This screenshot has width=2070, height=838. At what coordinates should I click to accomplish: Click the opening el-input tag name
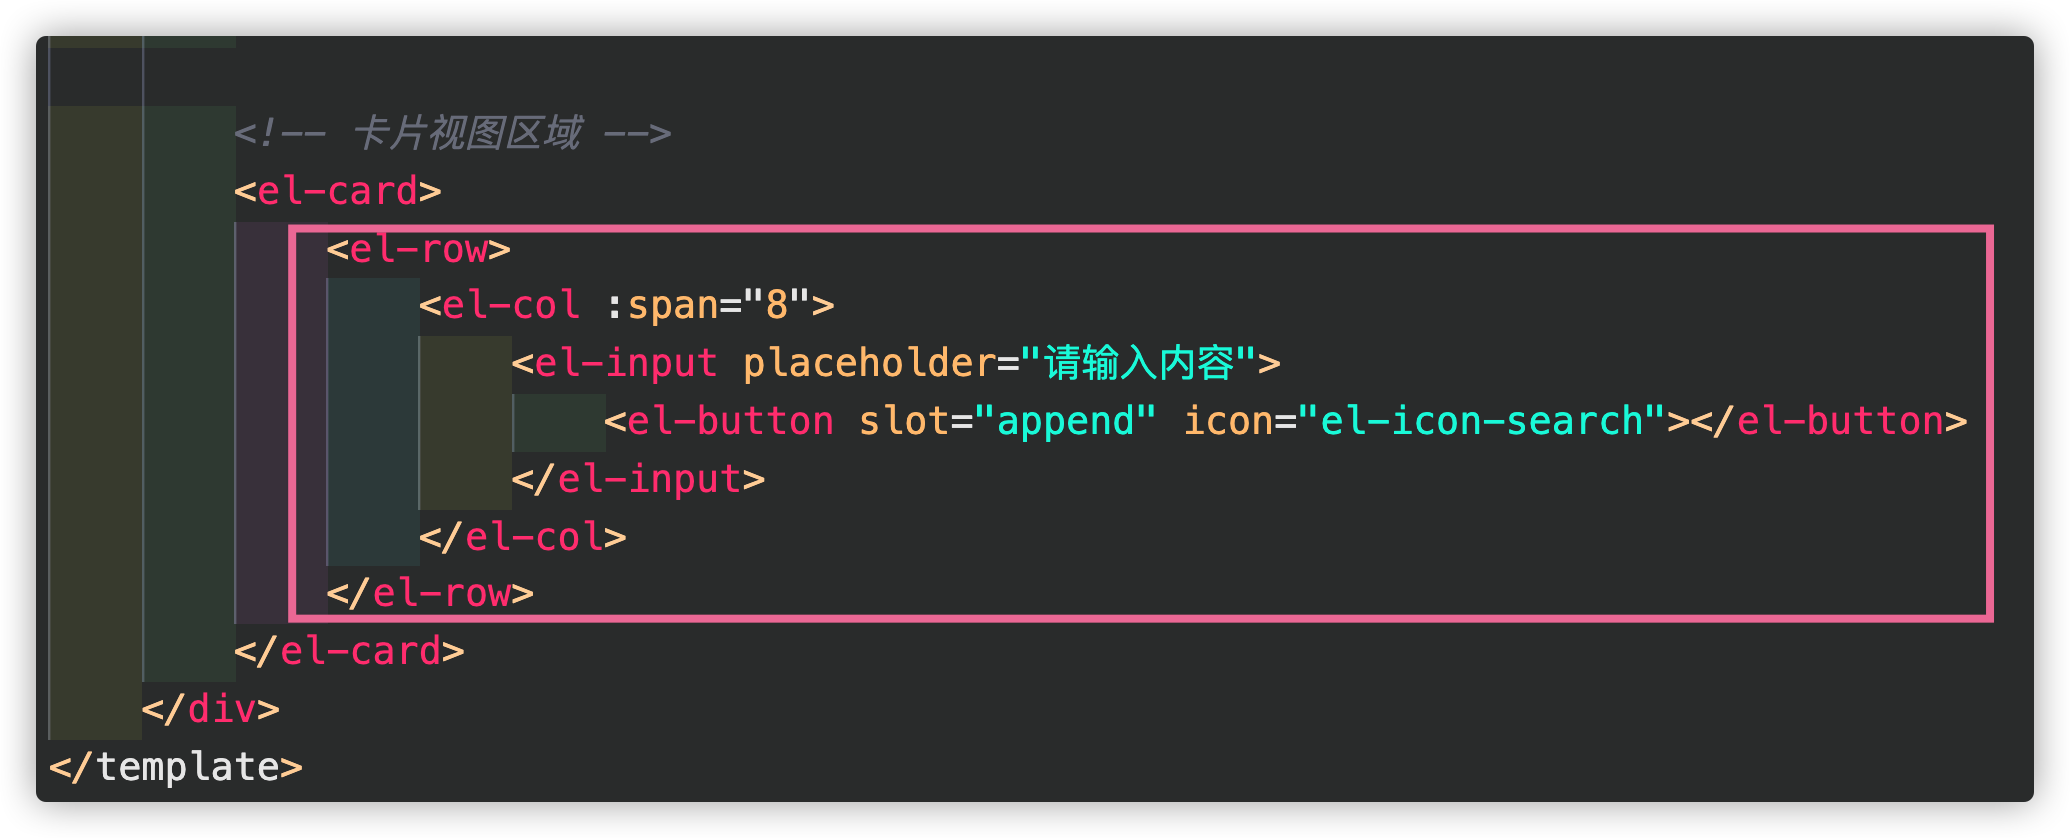coord(626,363)
